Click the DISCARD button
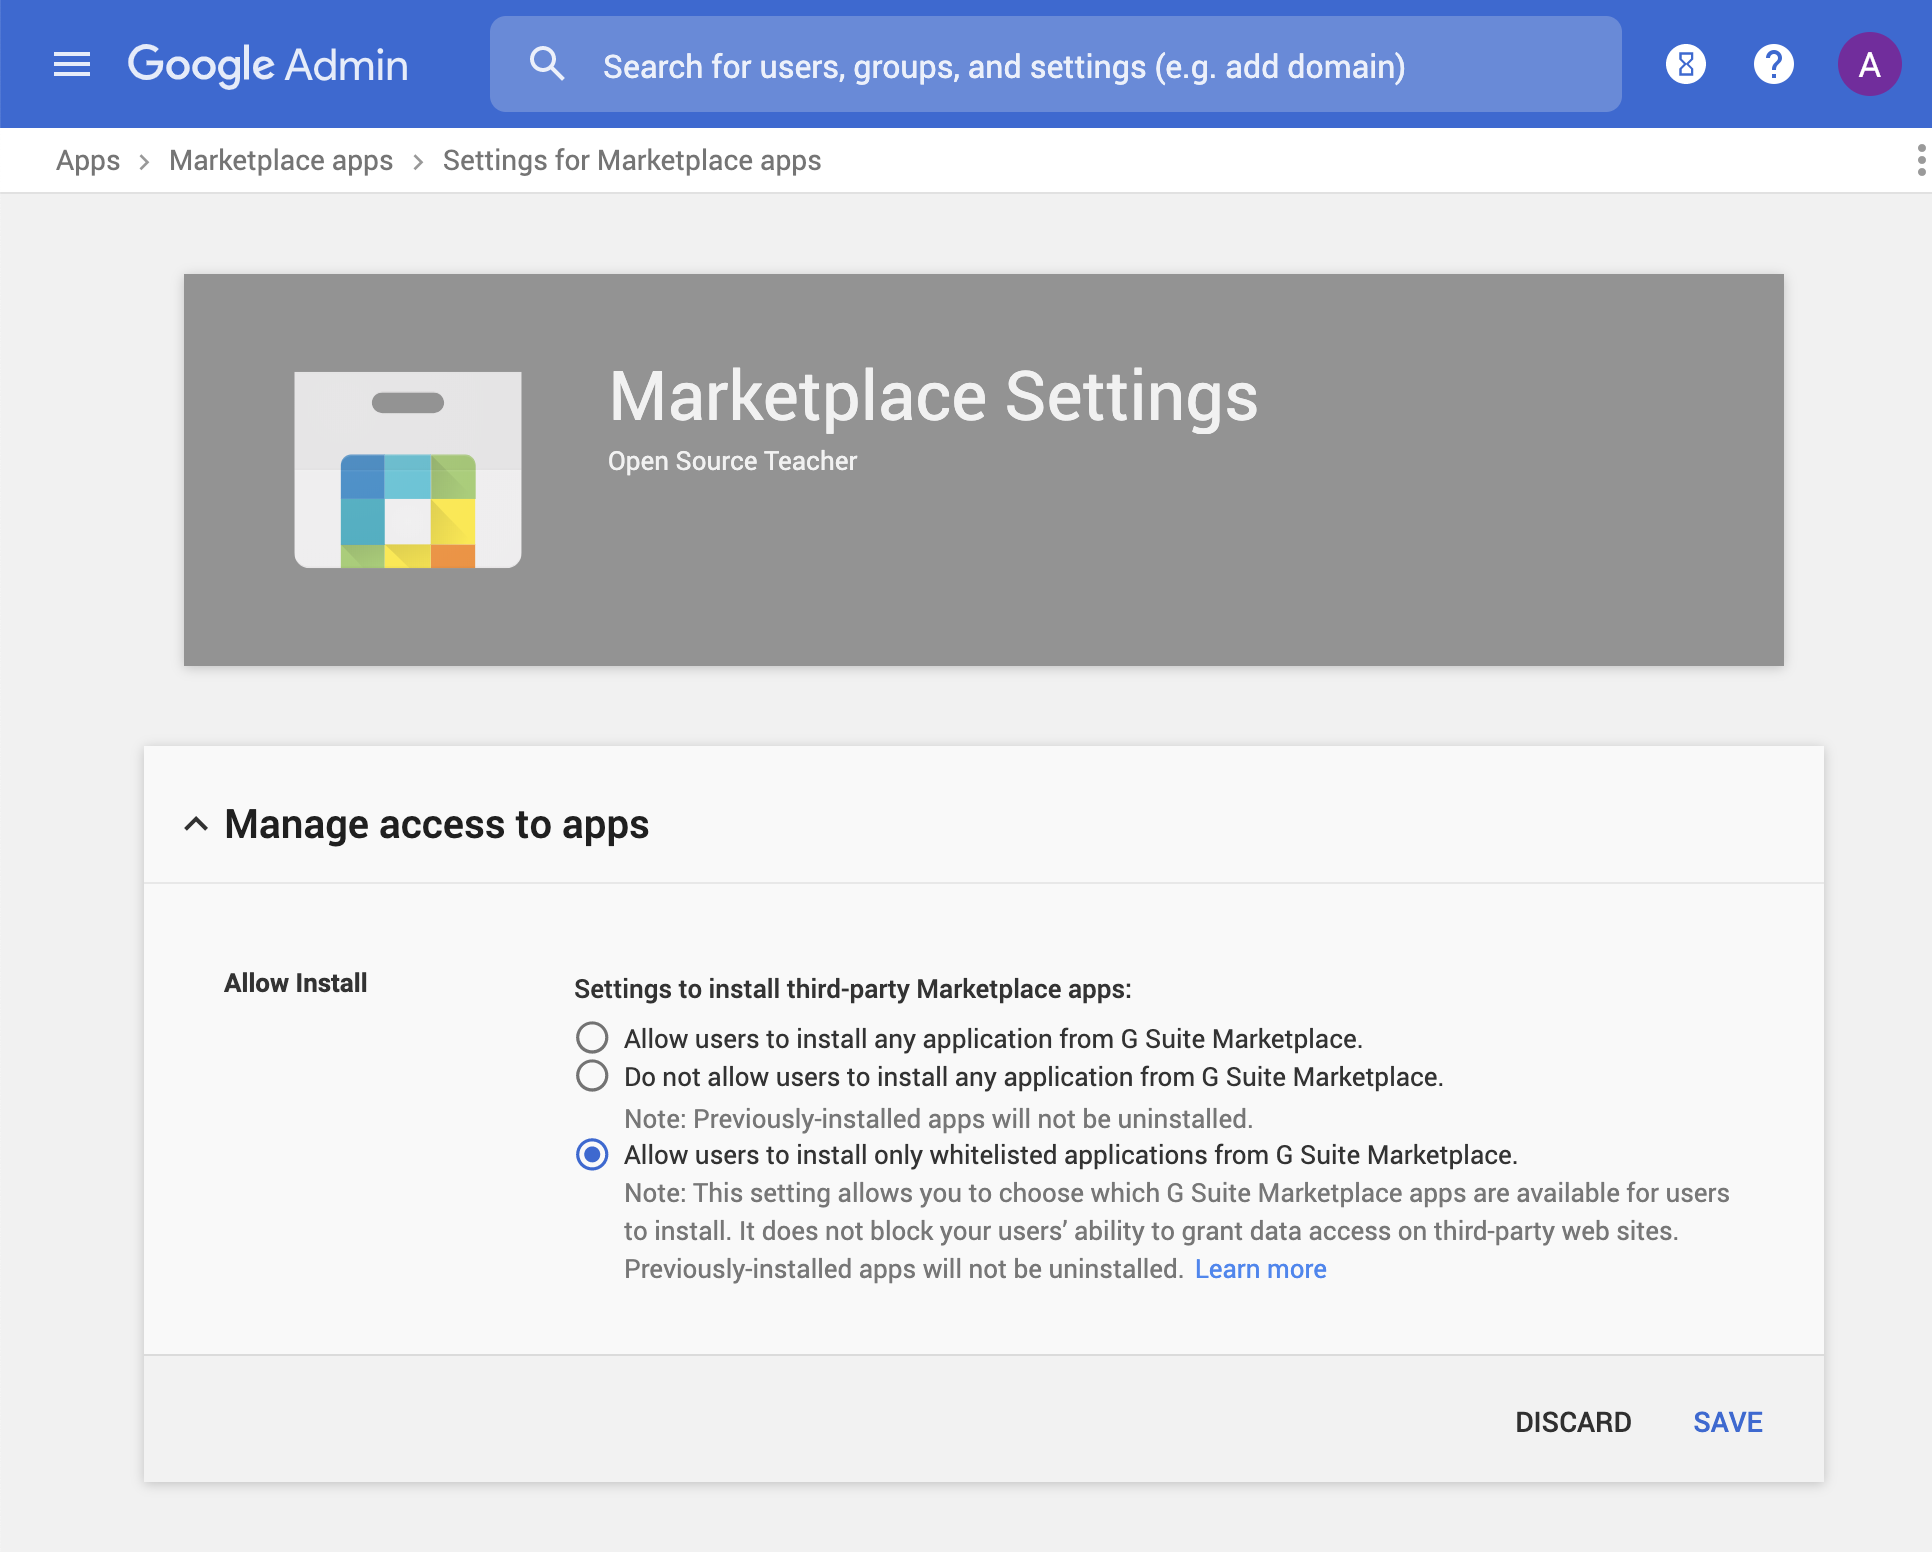 (x=1572, y=1422)
